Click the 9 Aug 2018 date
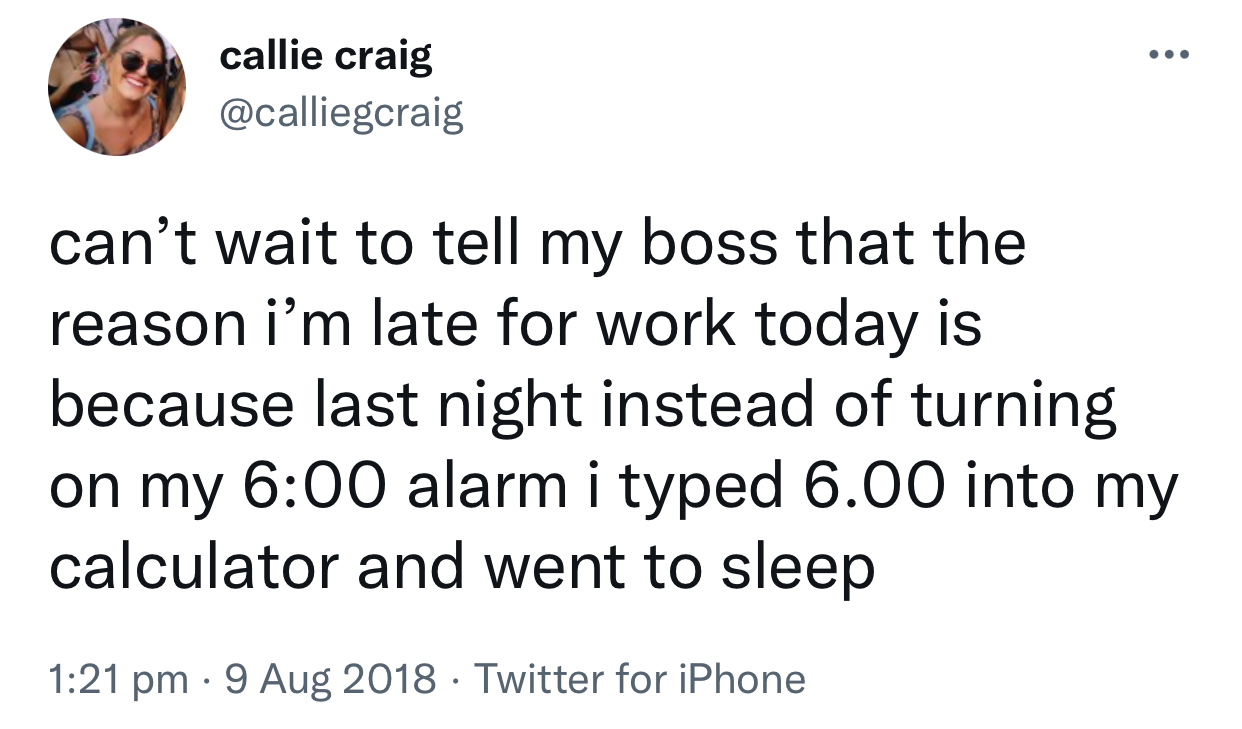This screenshot has height=729, width=1242. click(x=329, y=680)
